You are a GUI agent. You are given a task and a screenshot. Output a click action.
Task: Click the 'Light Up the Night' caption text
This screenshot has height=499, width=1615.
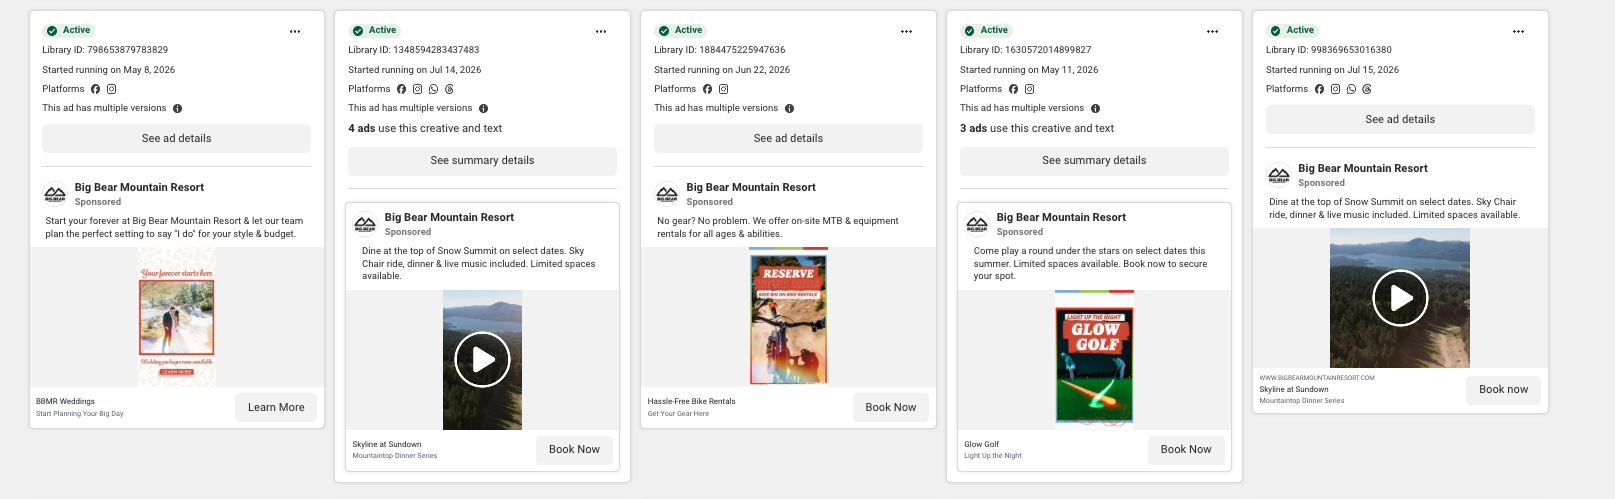coord(993,456)
